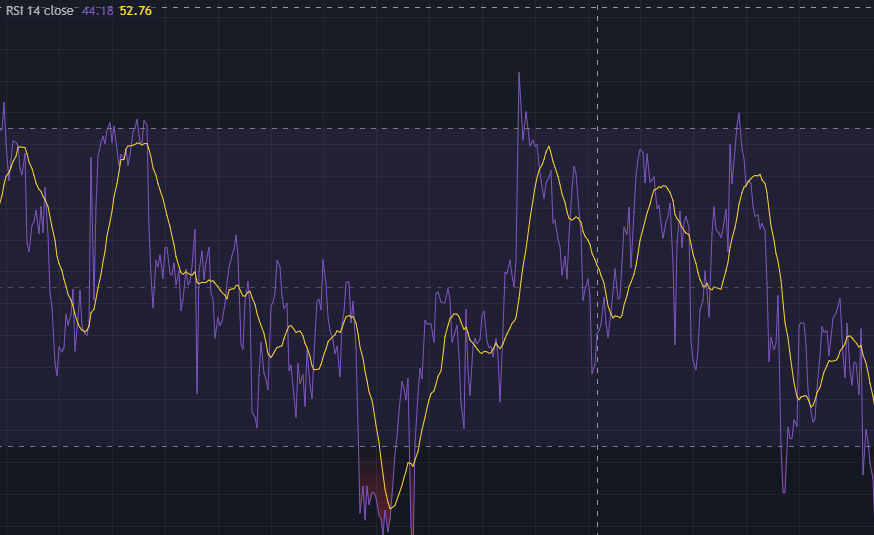The width and height of the screenshot is (874, 535).
Task: Click the purple RSI peak at far left edge
Action: pyautogui.click(x=3, y=104)
